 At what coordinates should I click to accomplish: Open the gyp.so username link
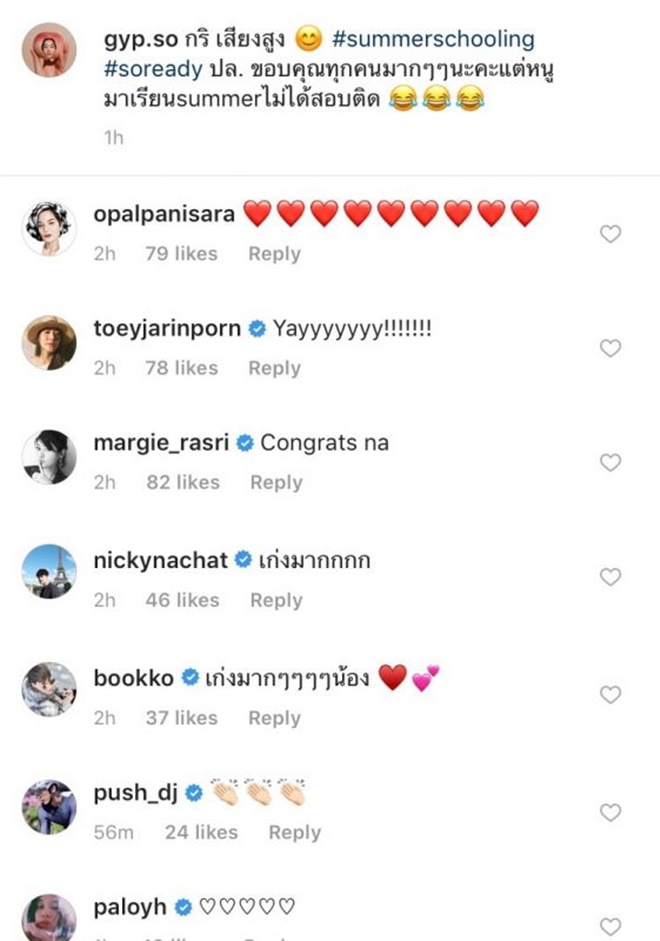tap(138, 40)
